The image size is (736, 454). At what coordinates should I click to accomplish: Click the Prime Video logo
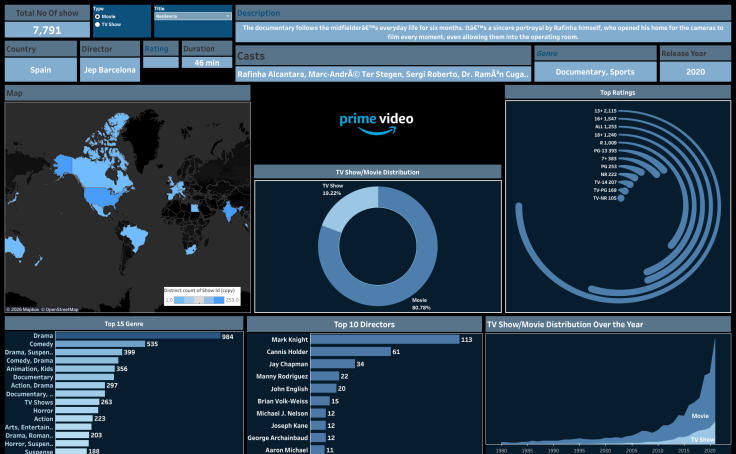click(x=376, y=122)
